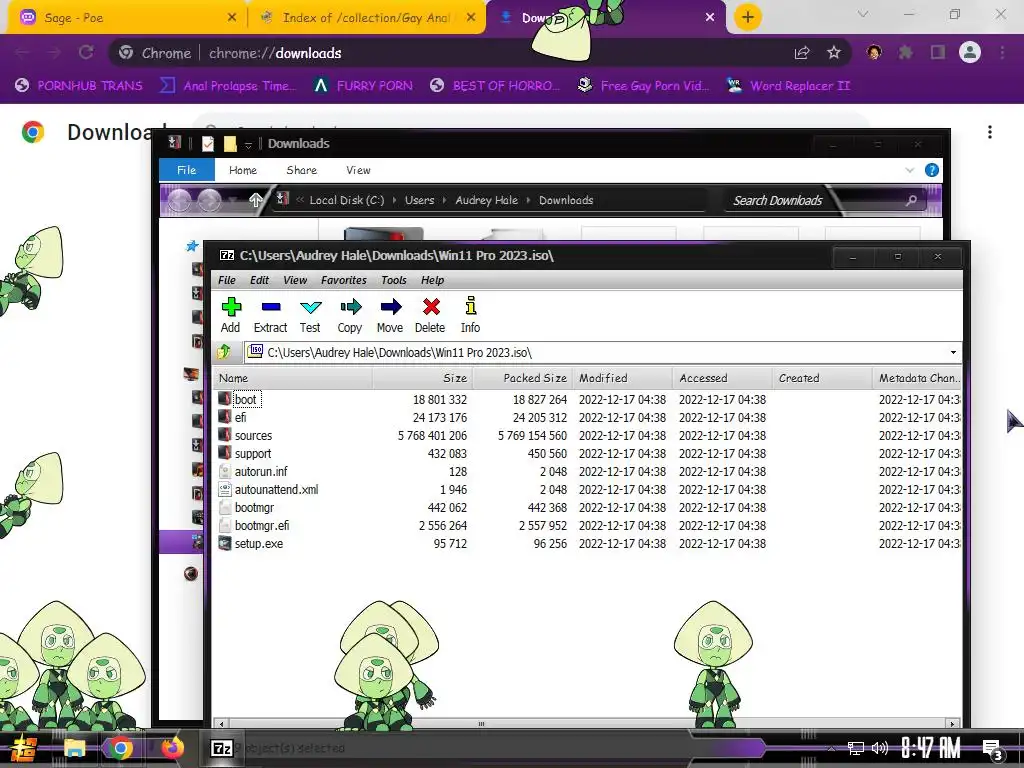The image size is (1024, 768).
Task: Open new Chrome tab with plus button
Action: tap(748, 17)
